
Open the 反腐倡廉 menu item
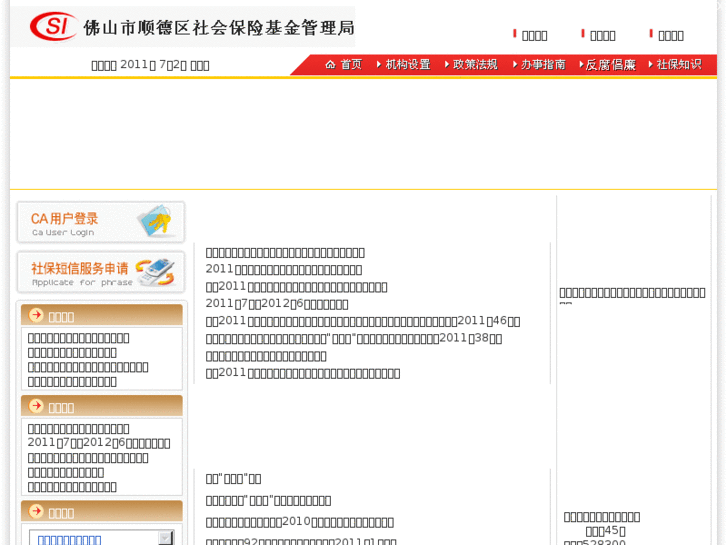[x=610, y=64]
